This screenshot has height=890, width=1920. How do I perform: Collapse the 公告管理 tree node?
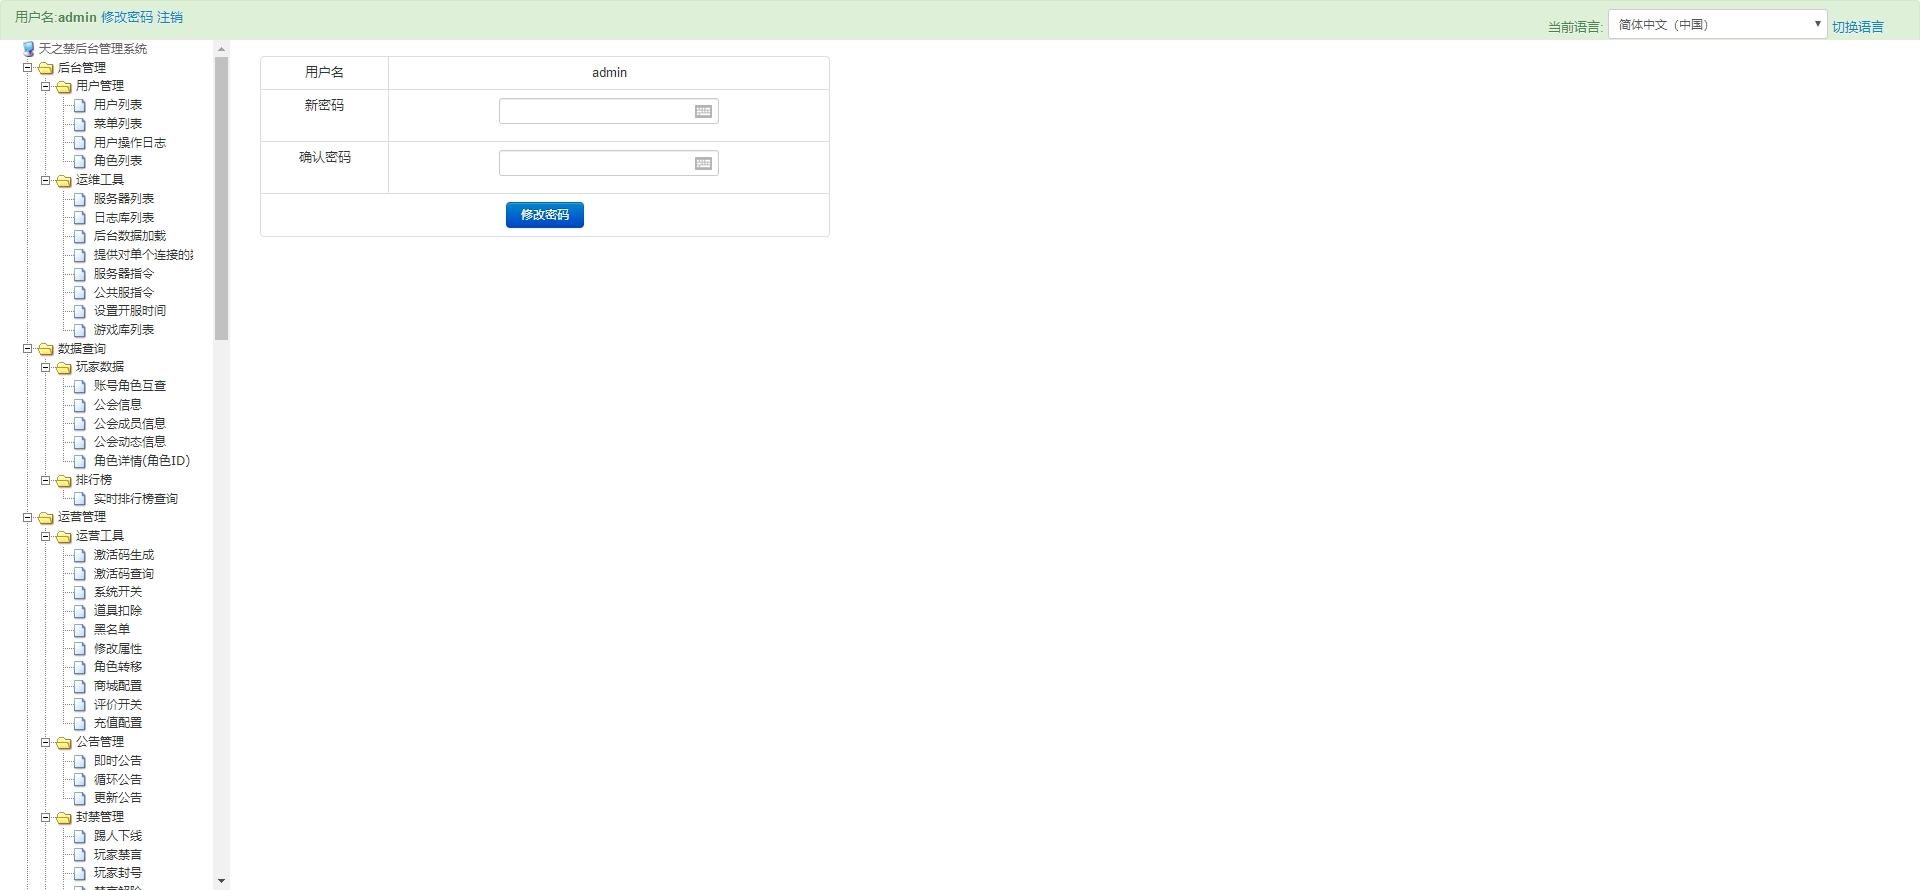coord(46,742)
